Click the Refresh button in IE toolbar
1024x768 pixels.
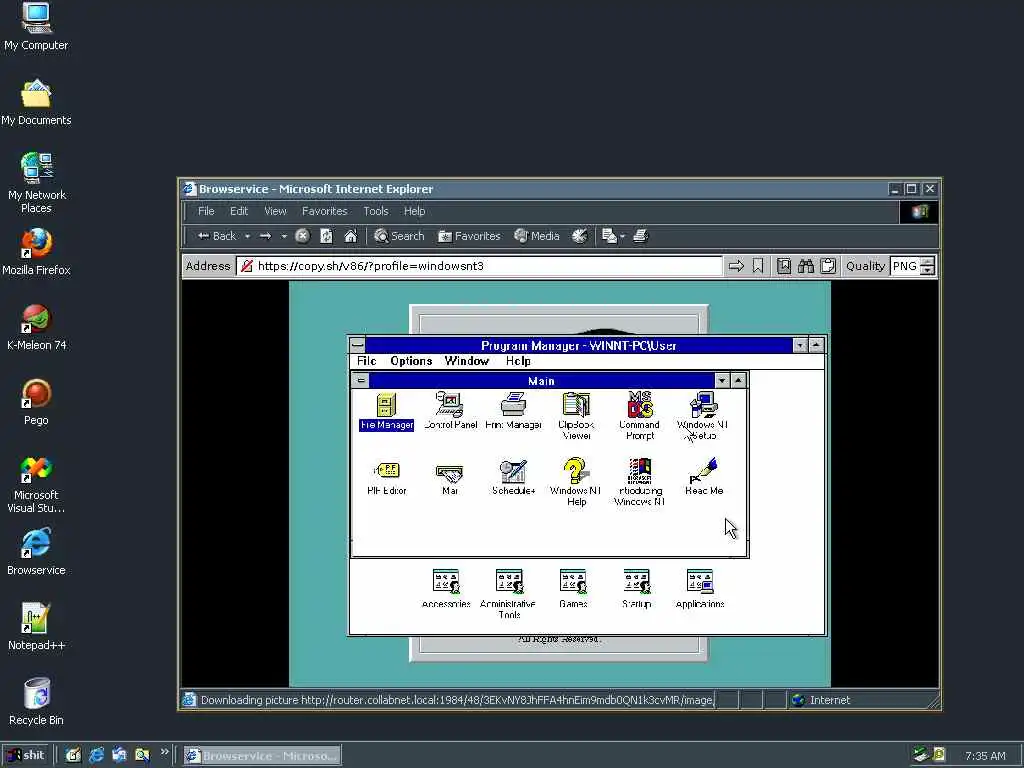[x=326, y=236]
